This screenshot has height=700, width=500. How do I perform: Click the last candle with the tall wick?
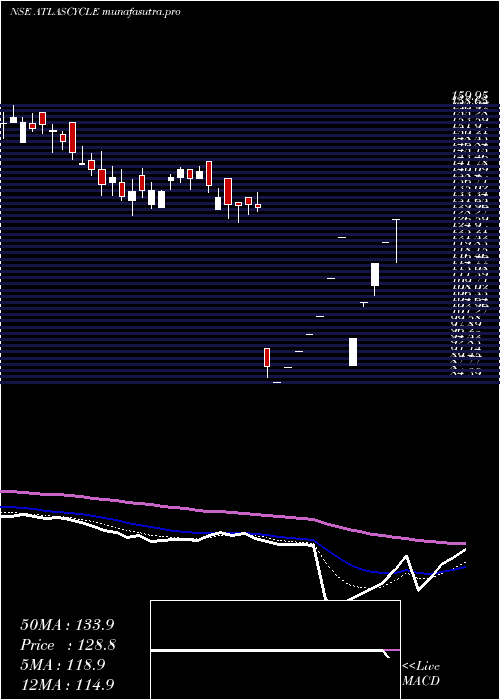click(x=396, y=241)
